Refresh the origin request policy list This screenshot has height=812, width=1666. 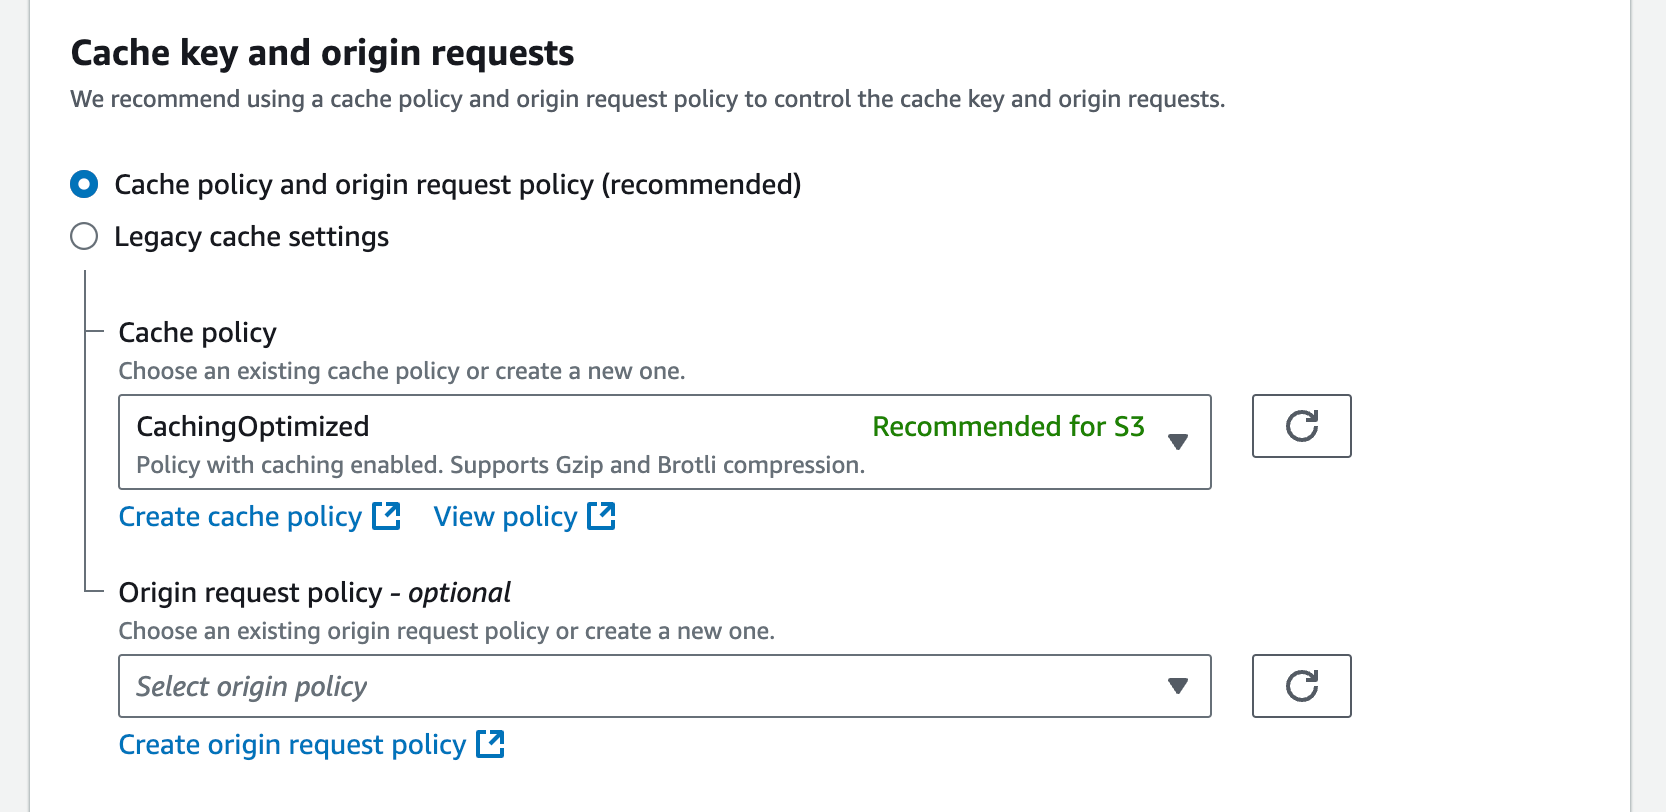click(1301, 686)
